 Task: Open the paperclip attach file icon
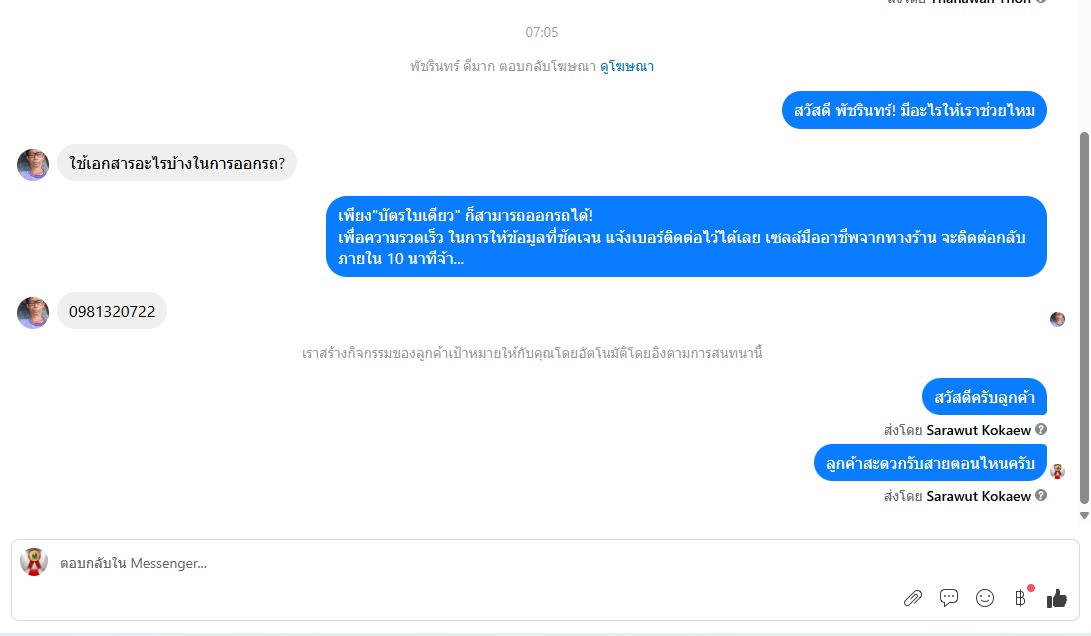tap(913, 598)
